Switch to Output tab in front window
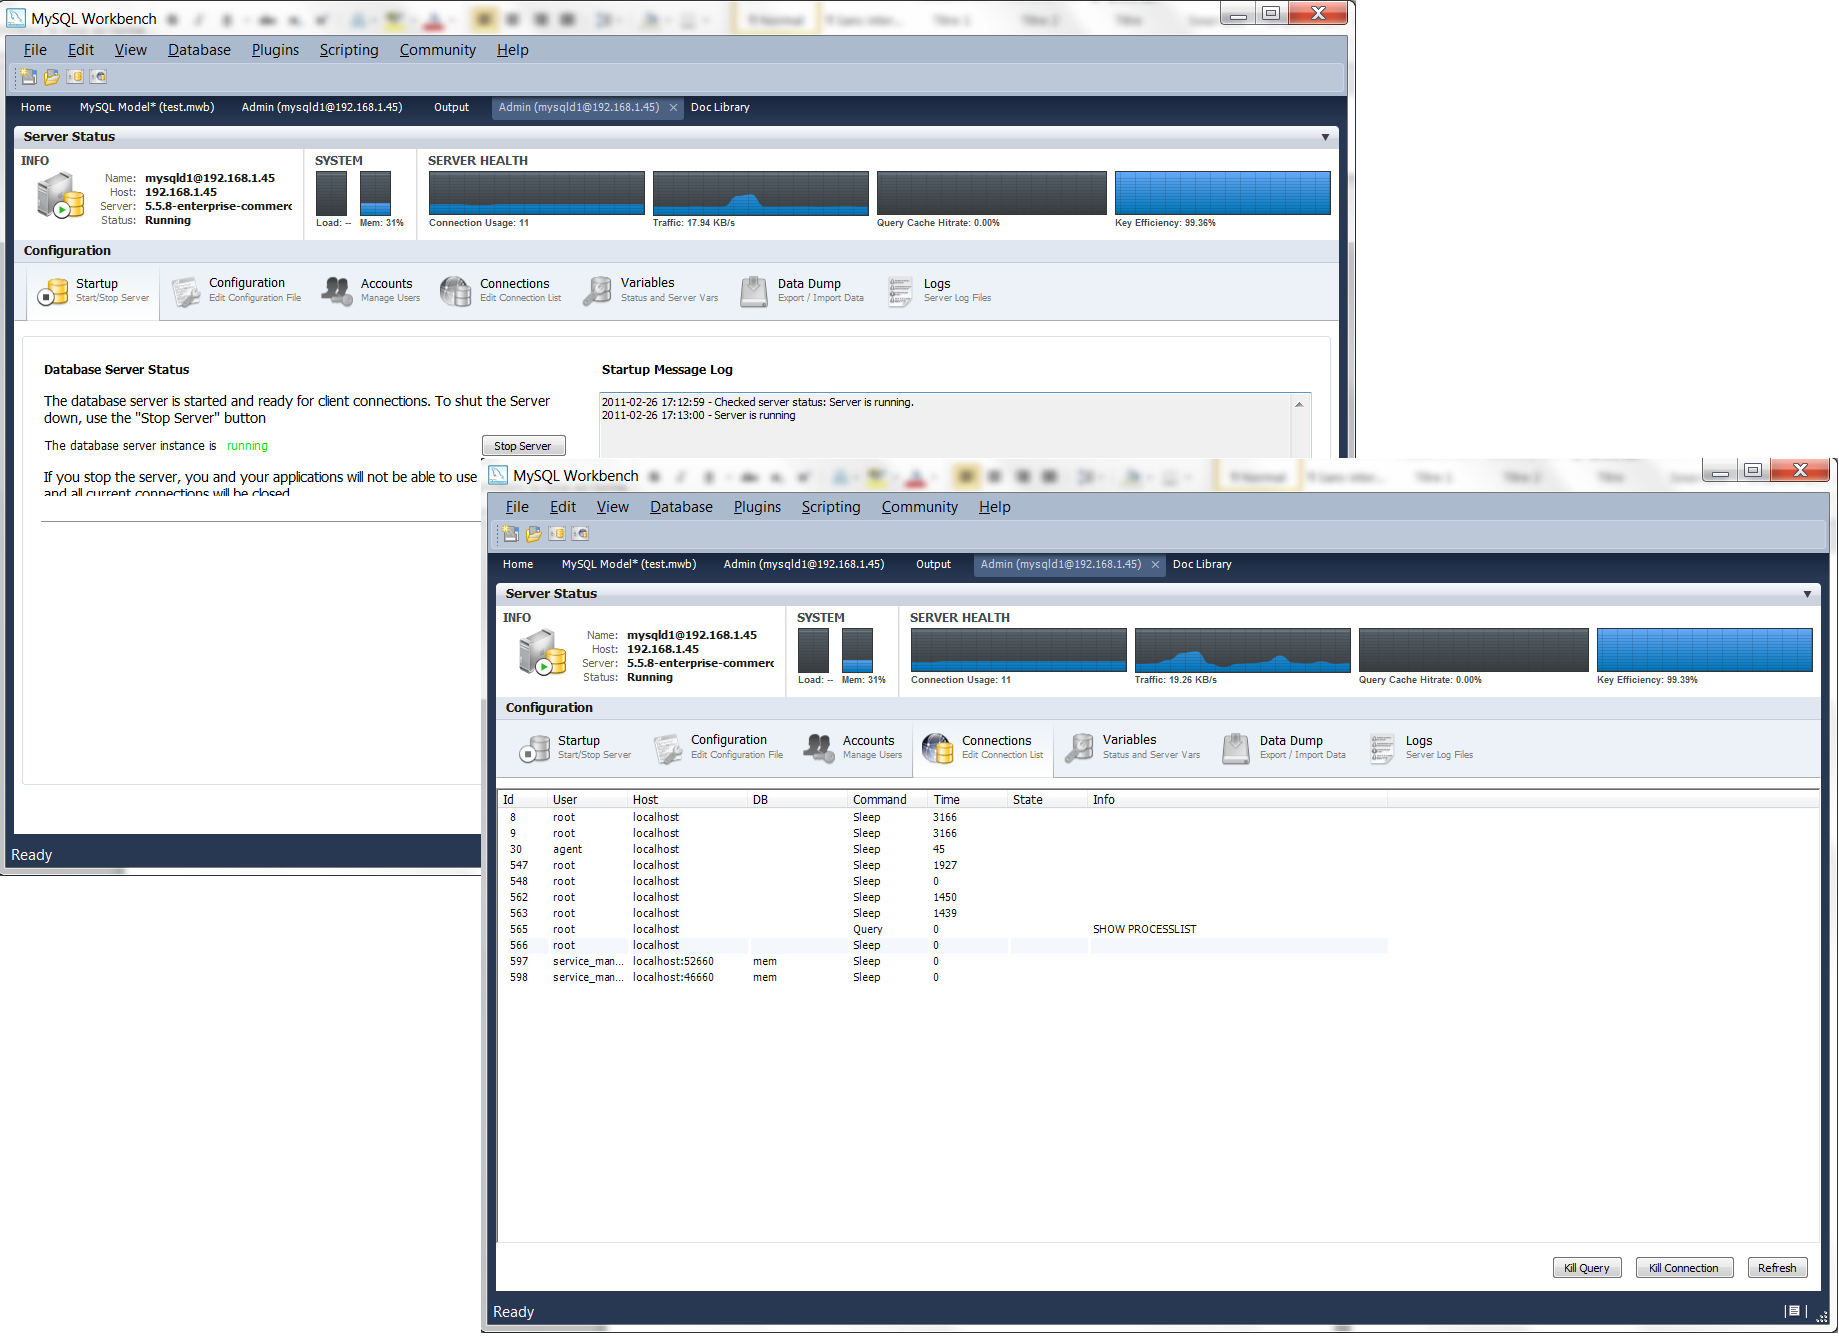1839x1338 pixels. pyautogui.click(x=933, y=565)
